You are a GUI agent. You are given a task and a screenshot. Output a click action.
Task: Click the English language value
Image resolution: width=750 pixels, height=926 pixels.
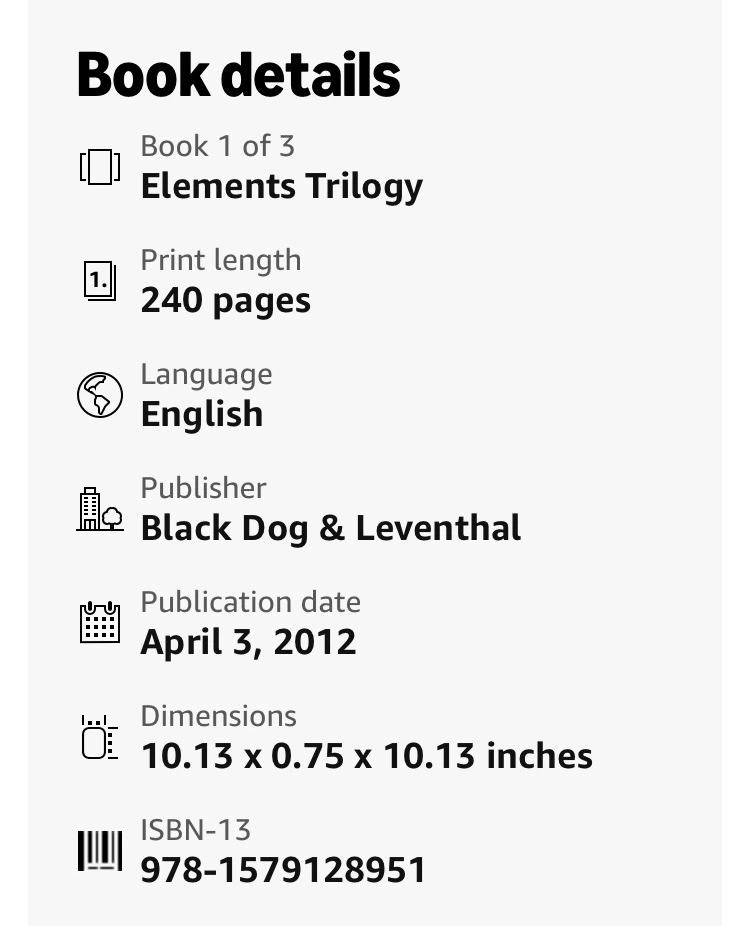[202, 414]
